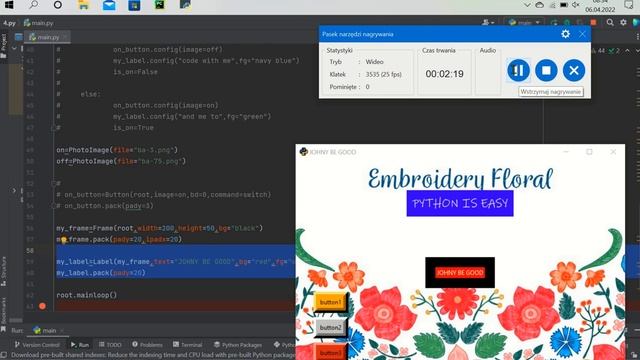Click the green debug bug icon in the toolbar

(x=567, y=22)
